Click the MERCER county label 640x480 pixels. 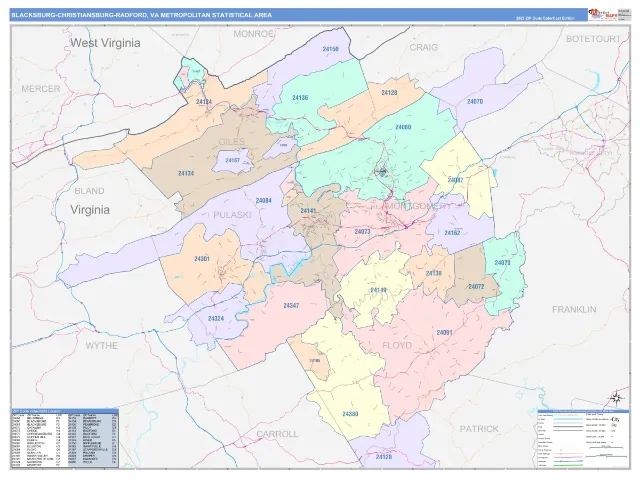click(x=41, y=89)
